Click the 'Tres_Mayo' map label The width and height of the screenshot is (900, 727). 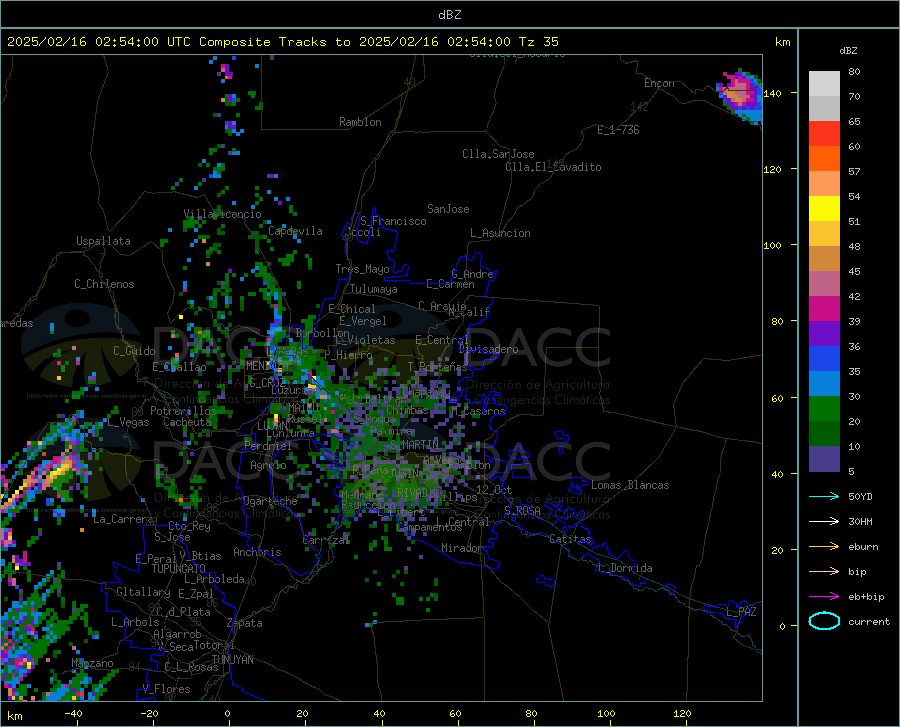(x=362, y=269)
